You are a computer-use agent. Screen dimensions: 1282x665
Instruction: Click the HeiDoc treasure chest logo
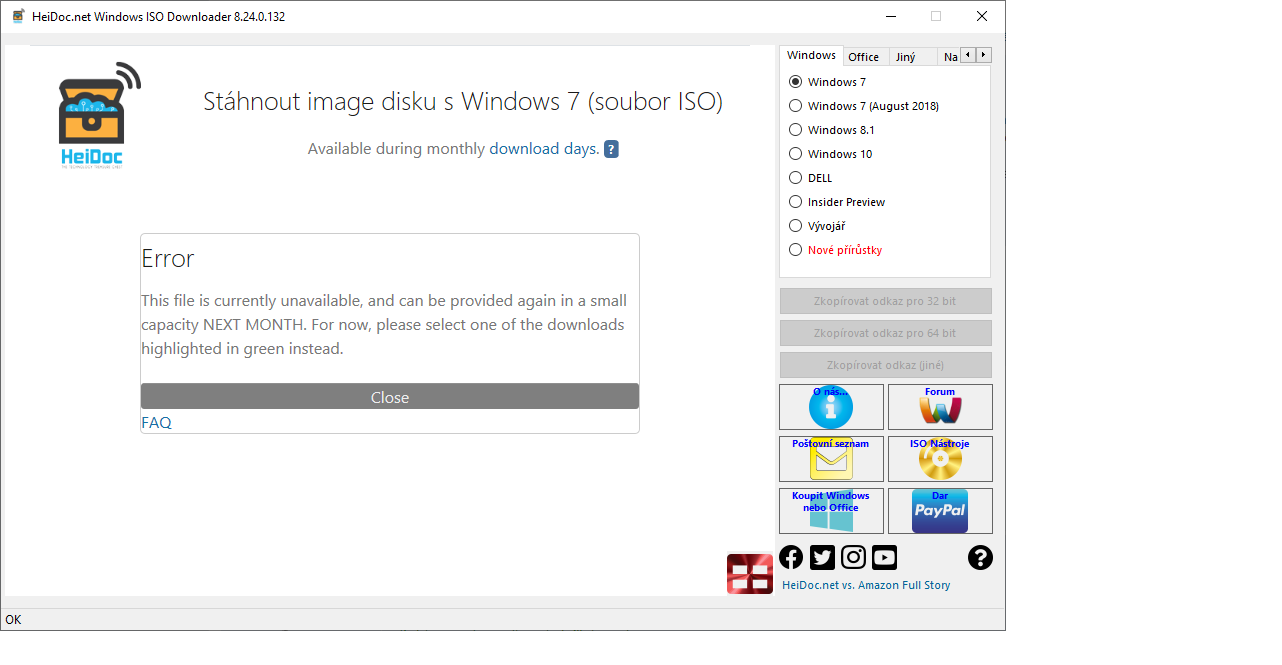pyautogui.click(x=98, y=116)
